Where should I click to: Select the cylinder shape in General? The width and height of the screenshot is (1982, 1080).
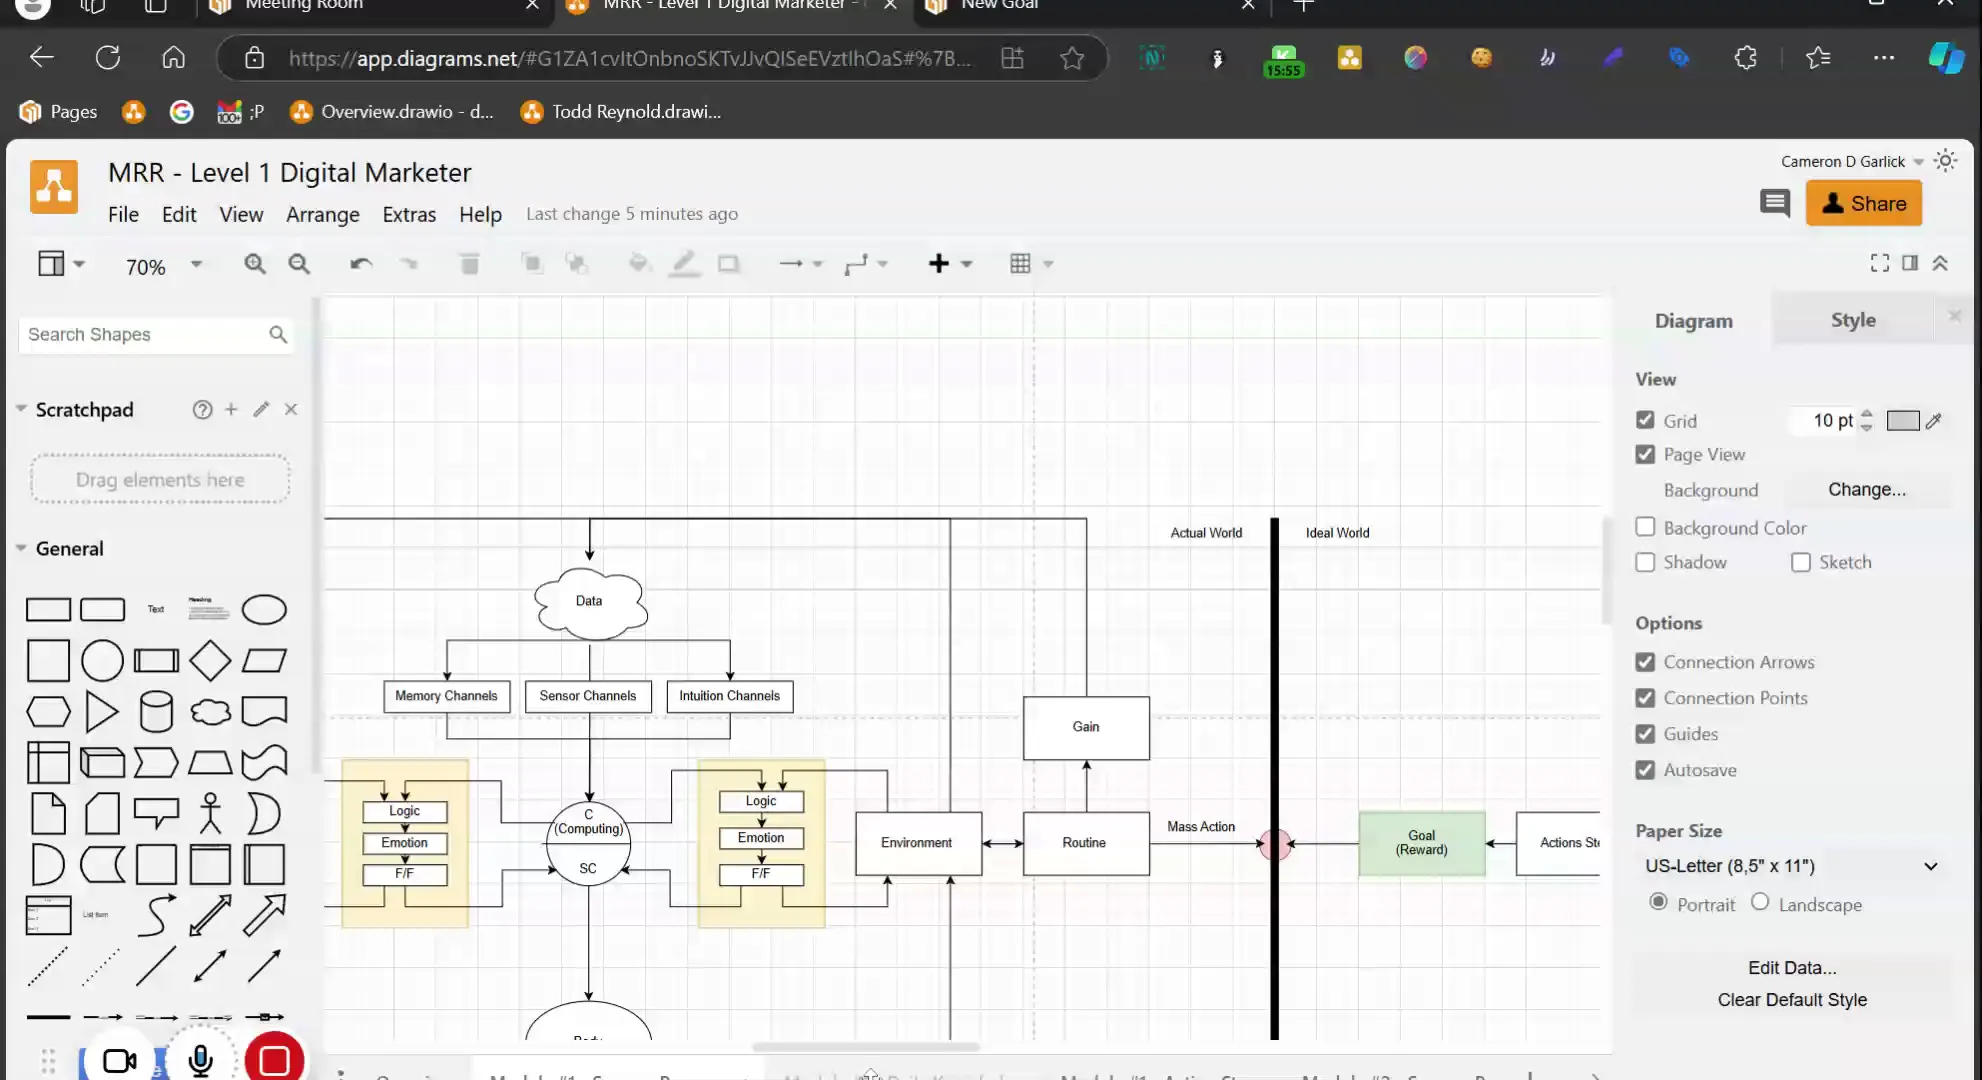pyautogui.click(x=156, y=712)
